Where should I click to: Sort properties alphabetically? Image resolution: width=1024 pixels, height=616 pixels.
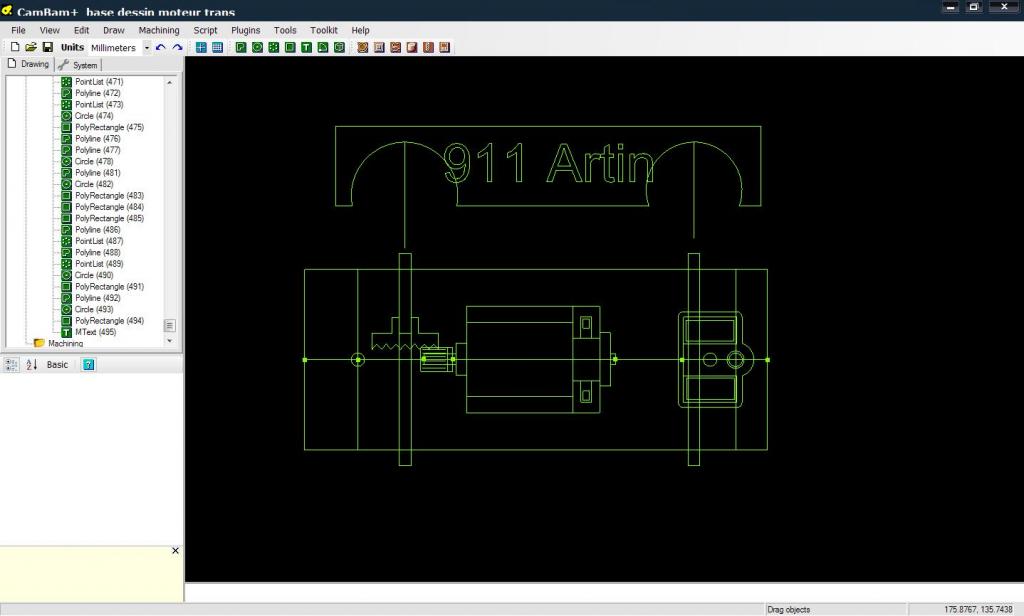31,365
